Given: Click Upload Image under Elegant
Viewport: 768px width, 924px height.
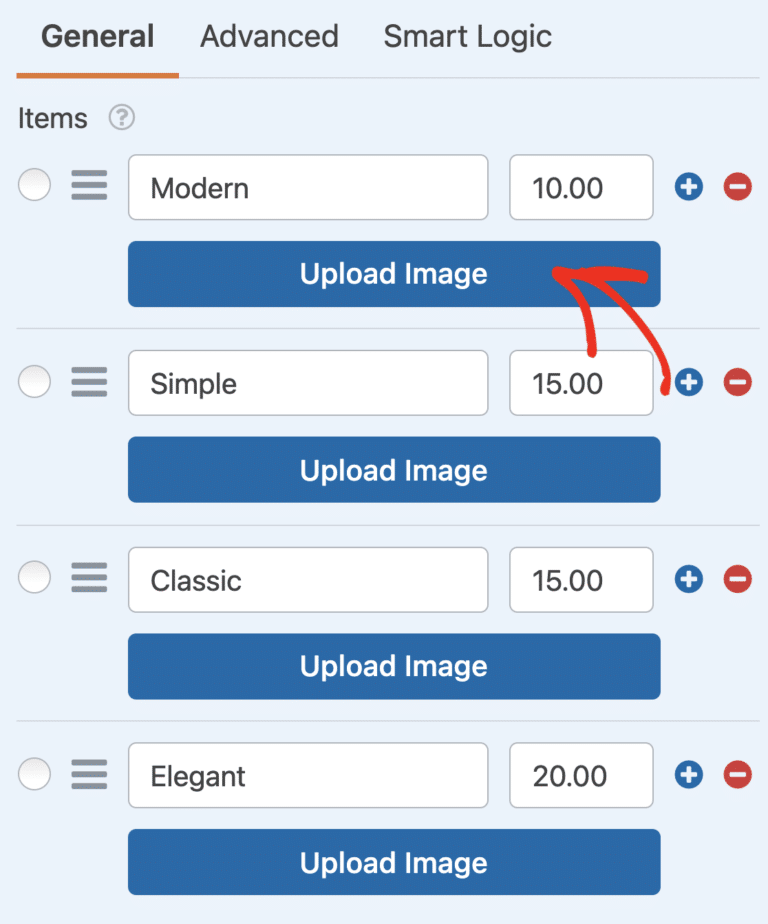Looking at the screenshot, I should click(x=393, y=862).
